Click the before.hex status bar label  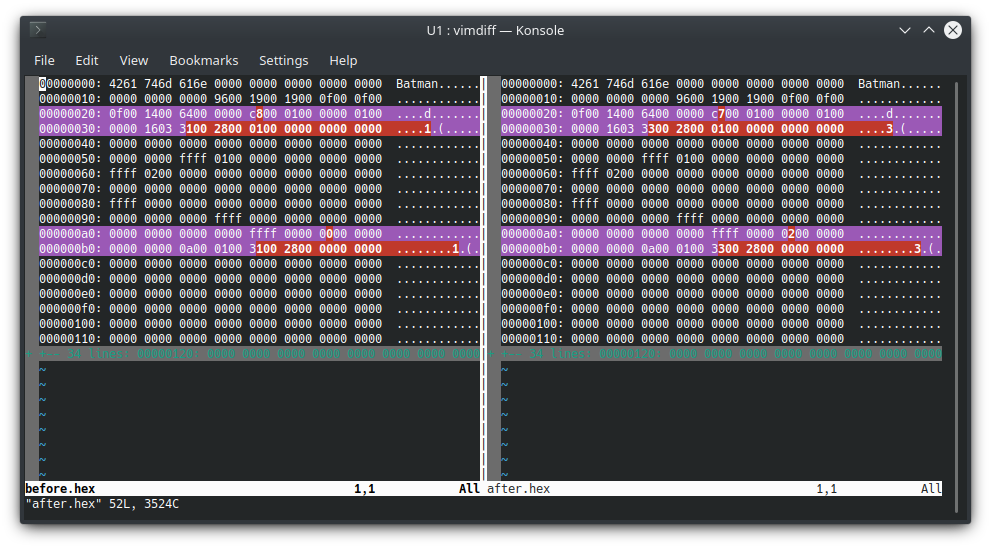click(x=60, y=489)
